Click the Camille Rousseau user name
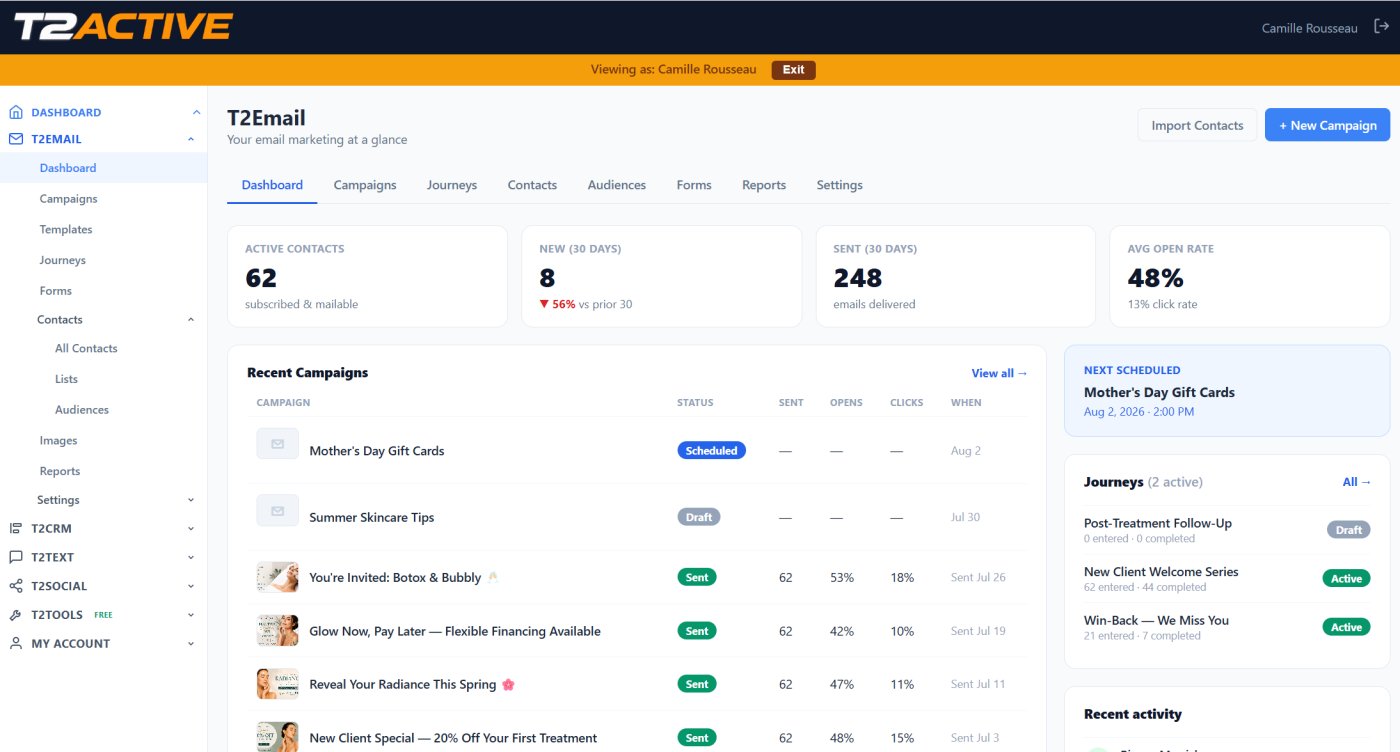The image size is (1400, 752). (x=1310, y=28)
